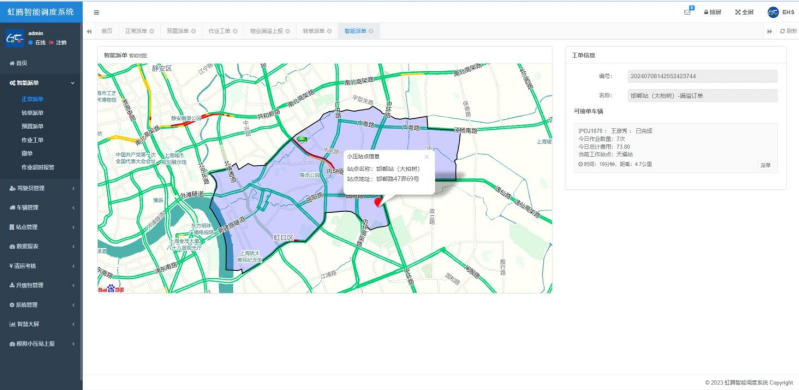Screen dimensions: 799x390
Task: Switch to the 物业满溢上报 tab
Action: pos(266,31)
